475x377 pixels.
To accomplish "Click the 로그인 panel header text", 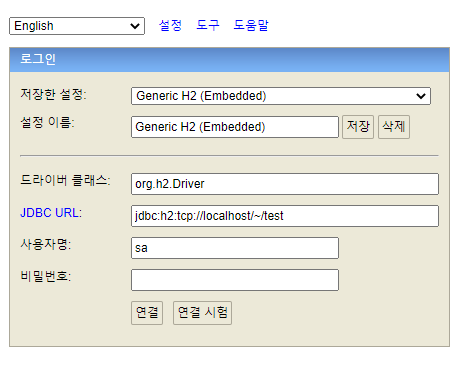I will point(38,59).
